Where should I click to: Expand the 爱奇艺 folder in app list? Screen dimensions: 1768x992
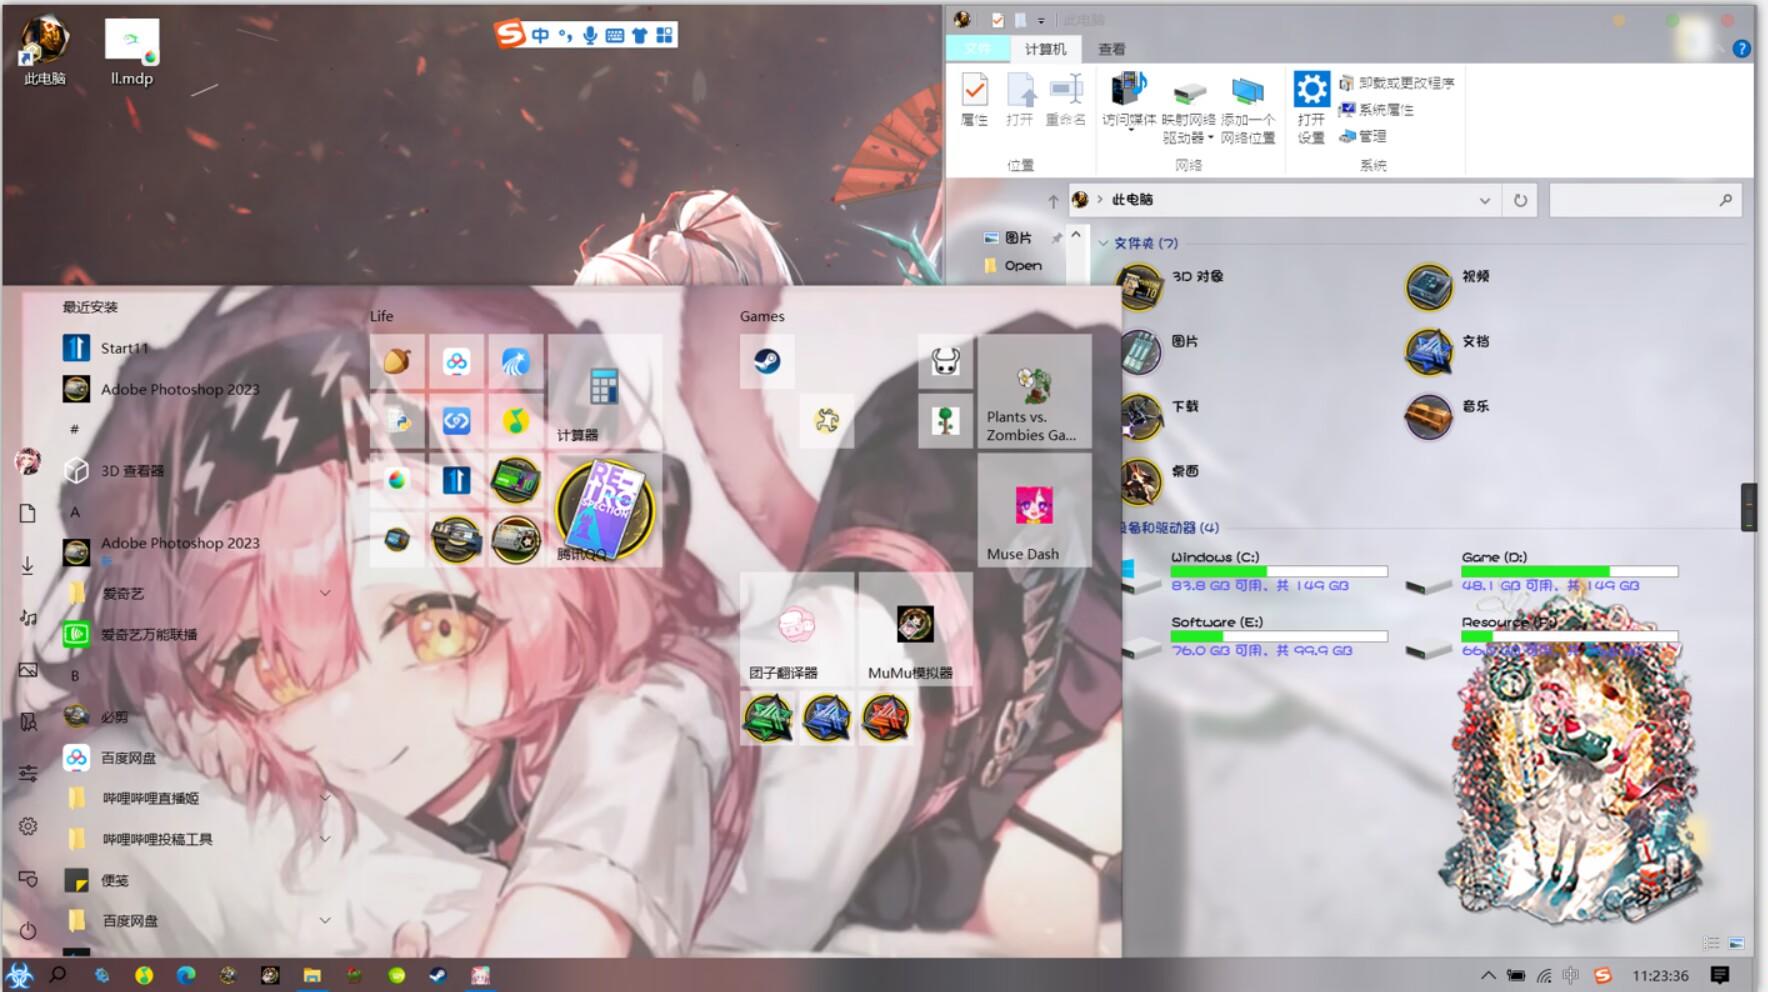pos(325,593)
